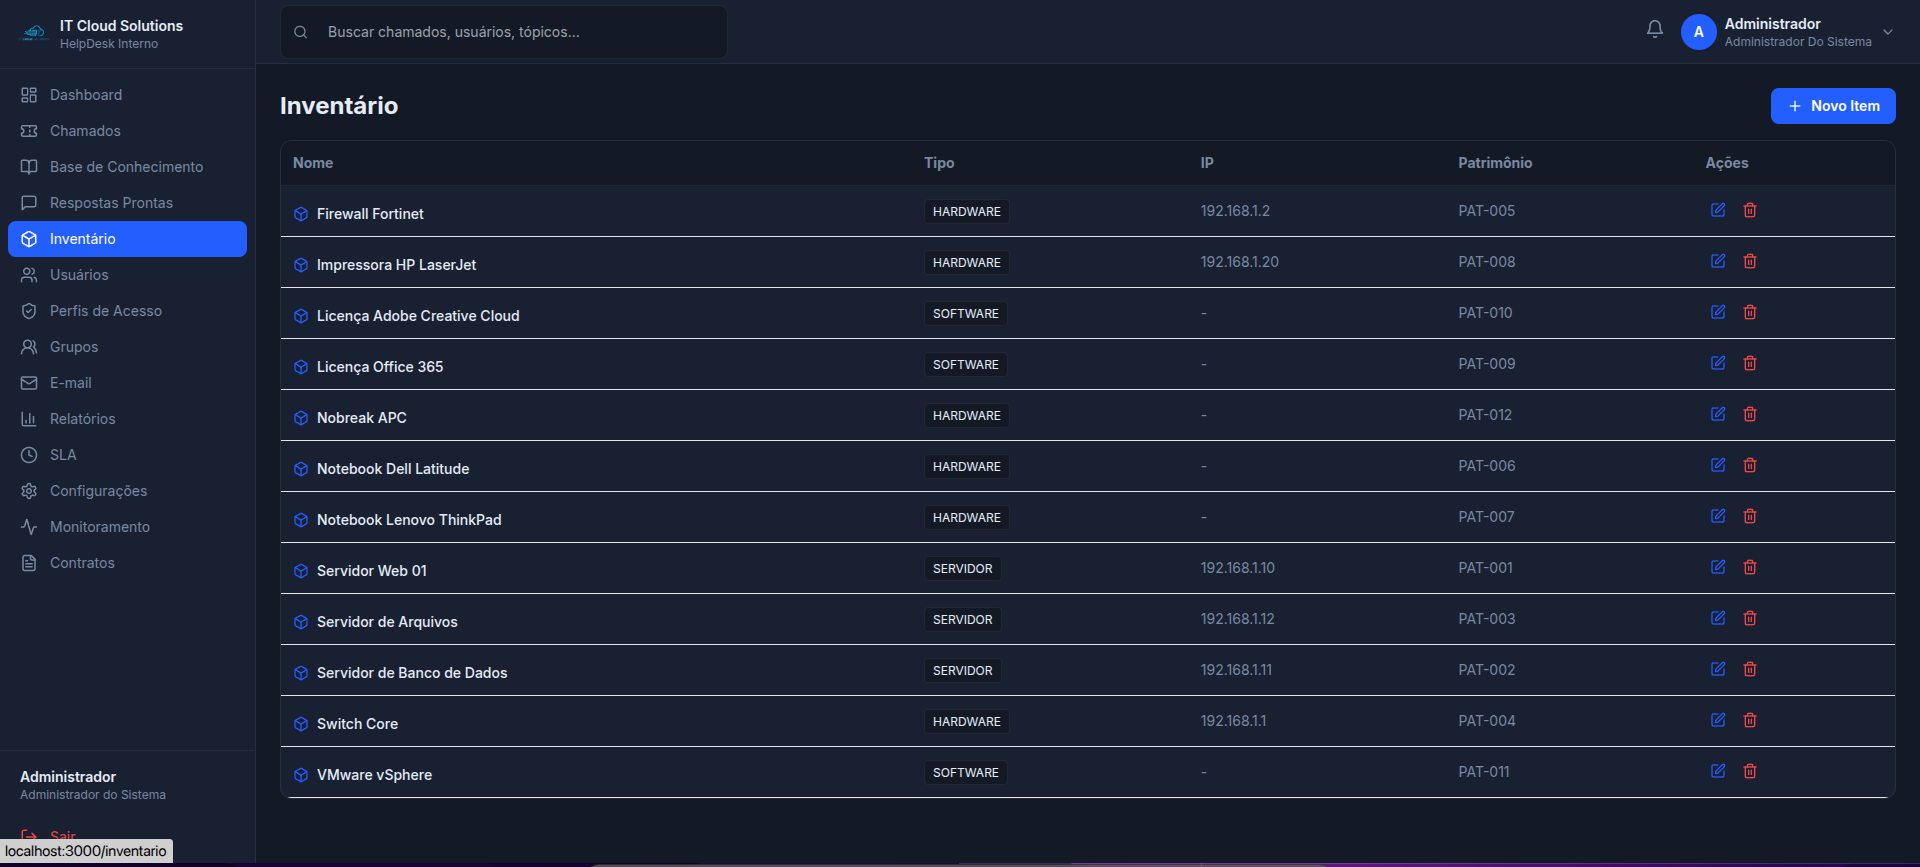Select the Inventário sidebar item
Viewport: 1920px width, 867px height.
pyautogui.click(x=127, y=239)
